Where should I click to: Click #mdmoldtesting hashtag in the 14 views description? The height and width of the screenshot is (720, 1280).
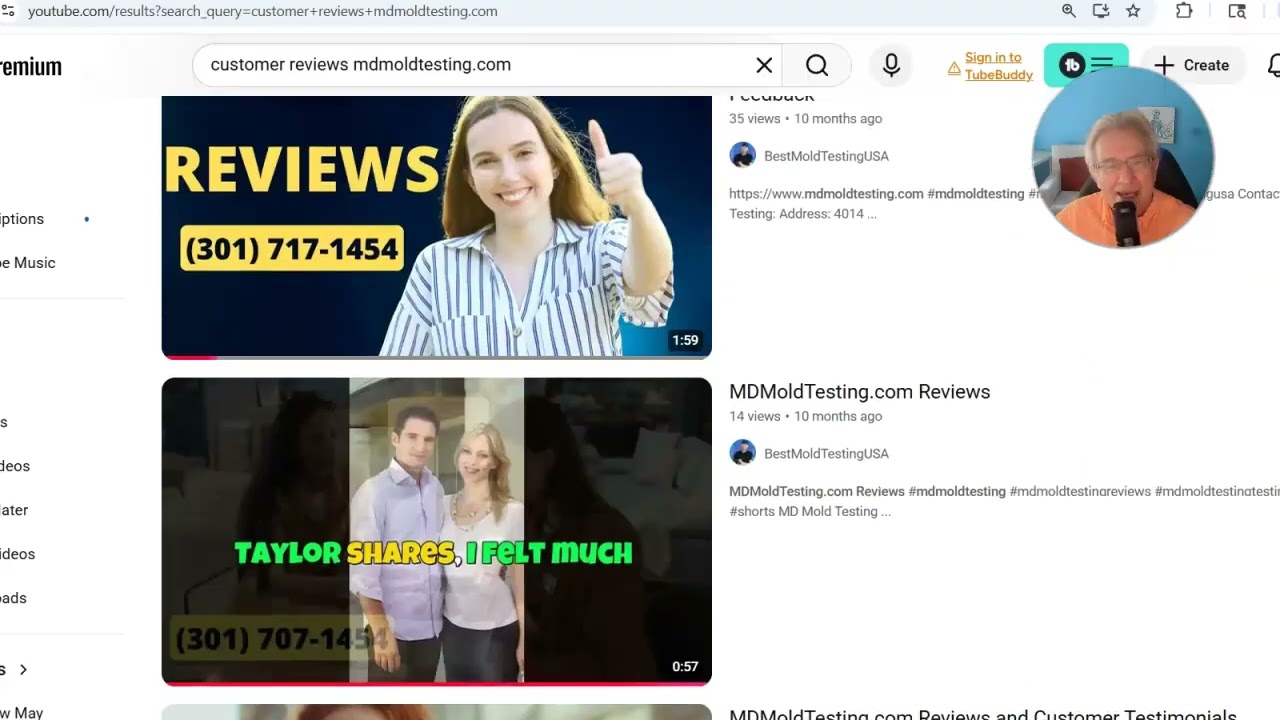click(957, 491)
